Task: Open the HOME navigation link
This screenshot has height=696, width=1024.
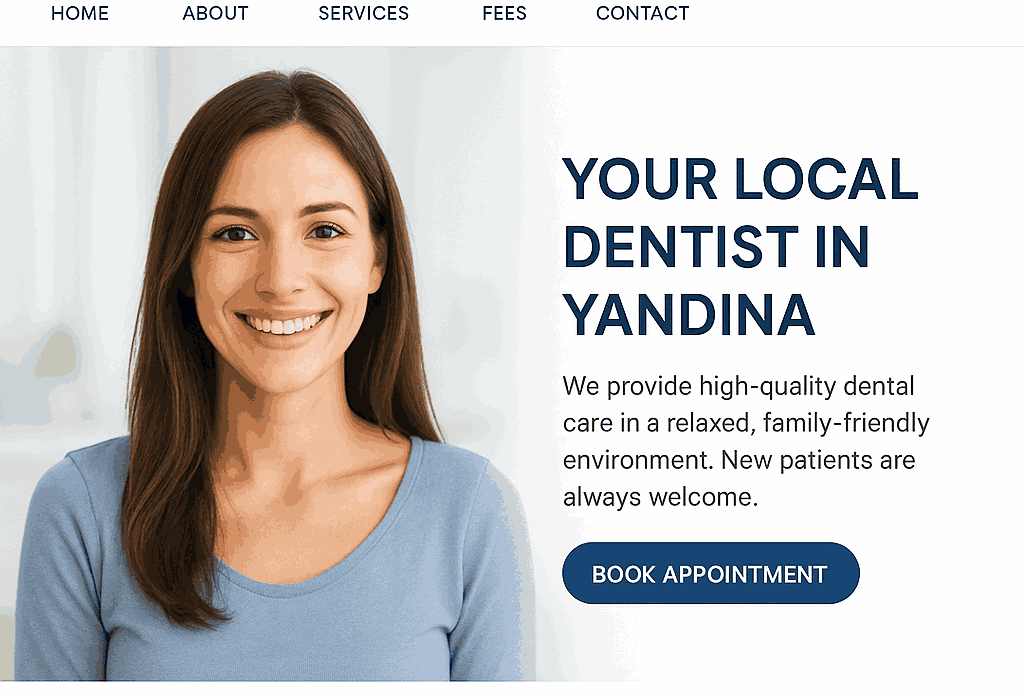Action: coord(80,13)
